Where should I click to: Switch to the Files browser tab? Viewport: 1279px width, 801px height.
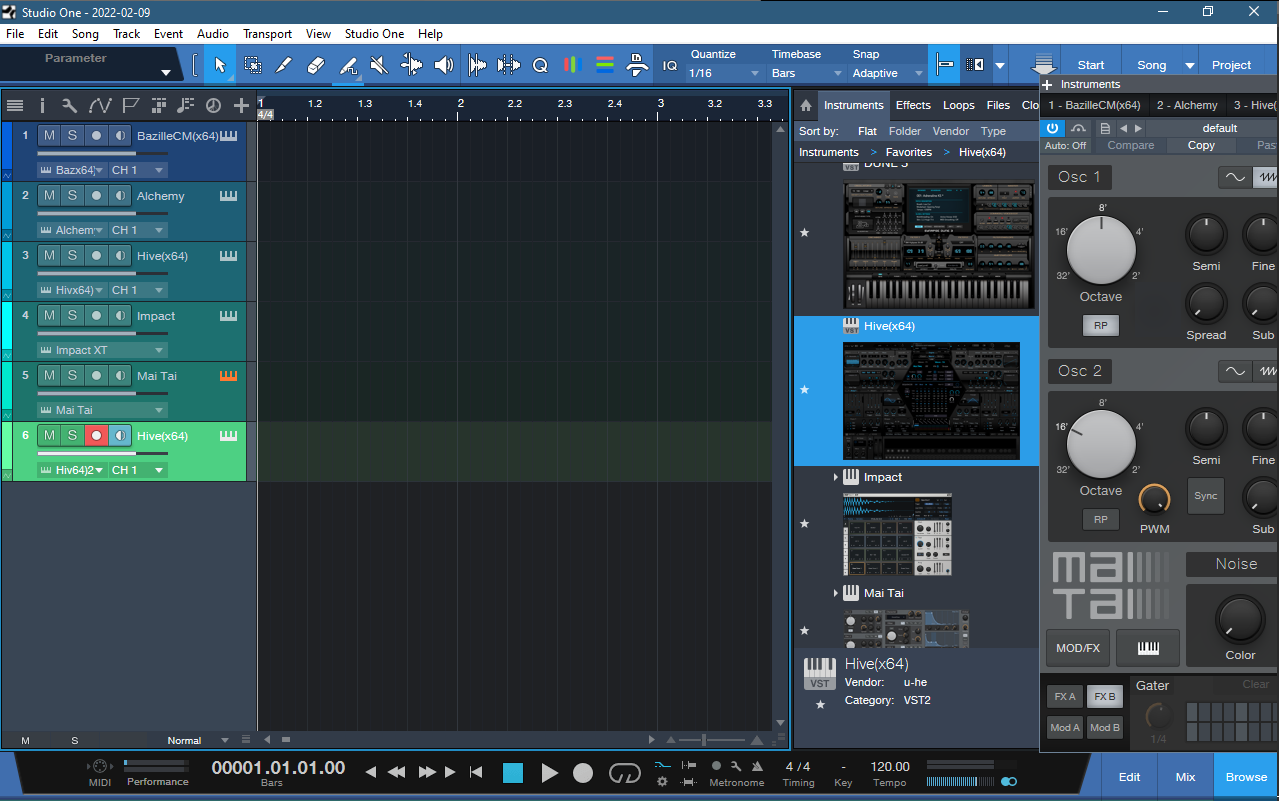[x=998, y=105]
